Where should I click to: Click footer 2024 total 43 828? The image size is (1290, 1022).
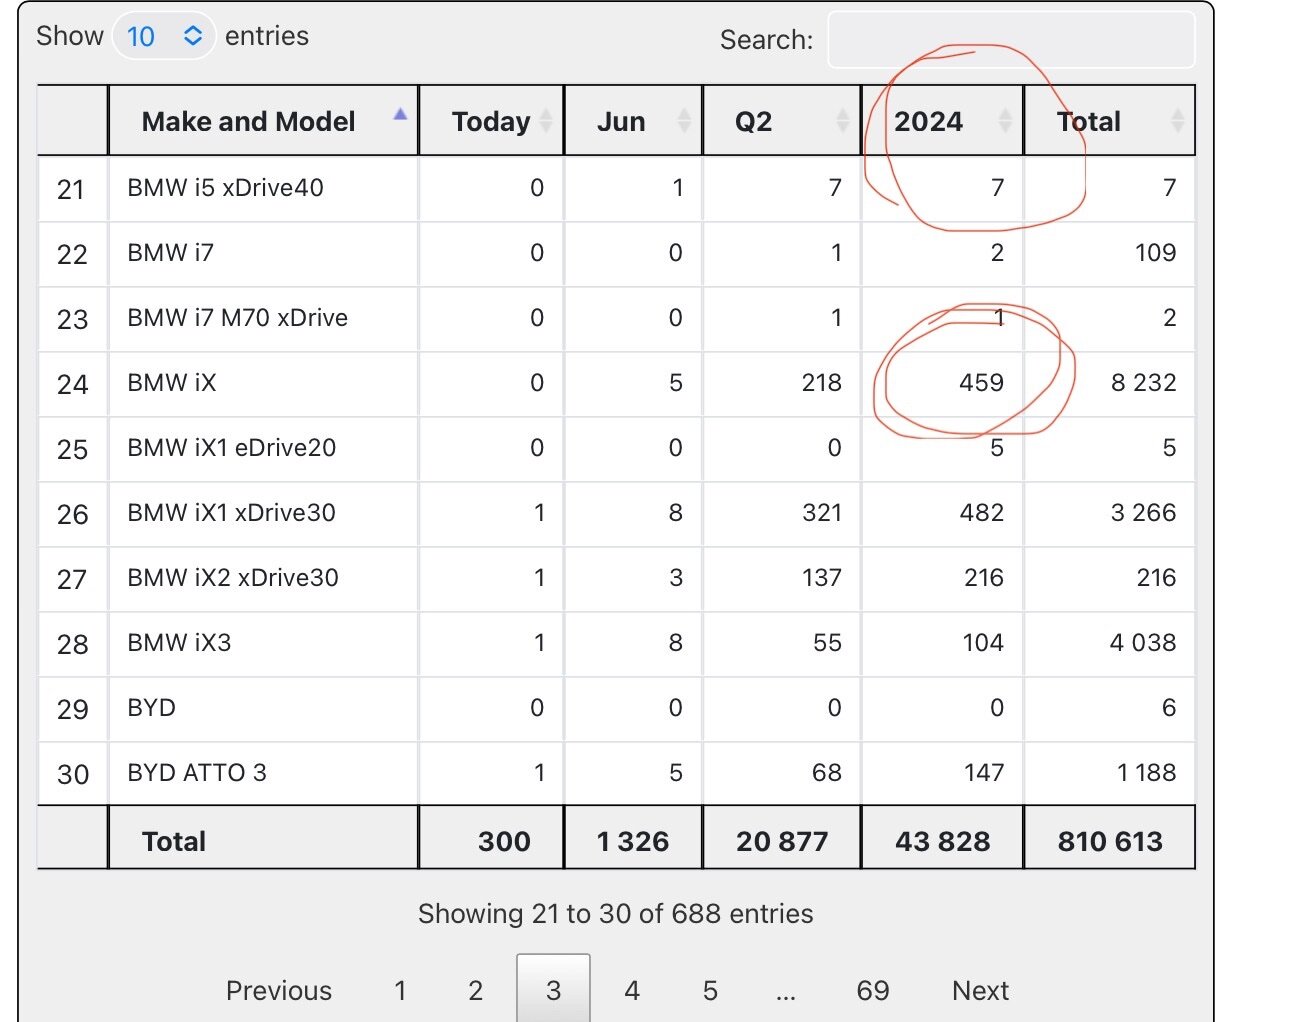pyautogui.click(x=942, y=841)
